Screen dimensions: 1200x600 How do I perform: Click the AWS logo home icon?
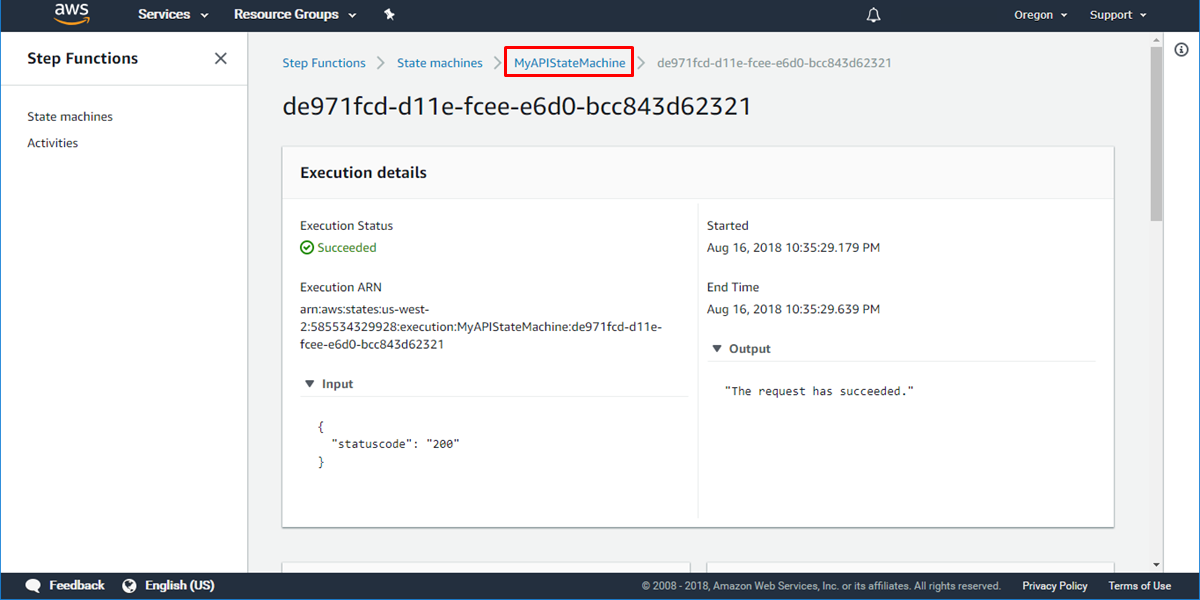tap(73, 14)
